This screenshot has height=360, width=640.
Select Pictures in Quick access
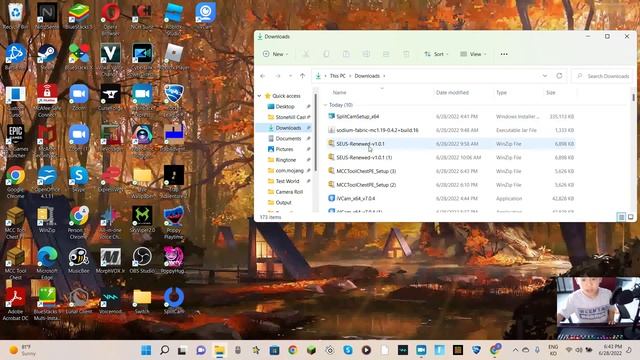pyautogui.click(x=284, y=149)
